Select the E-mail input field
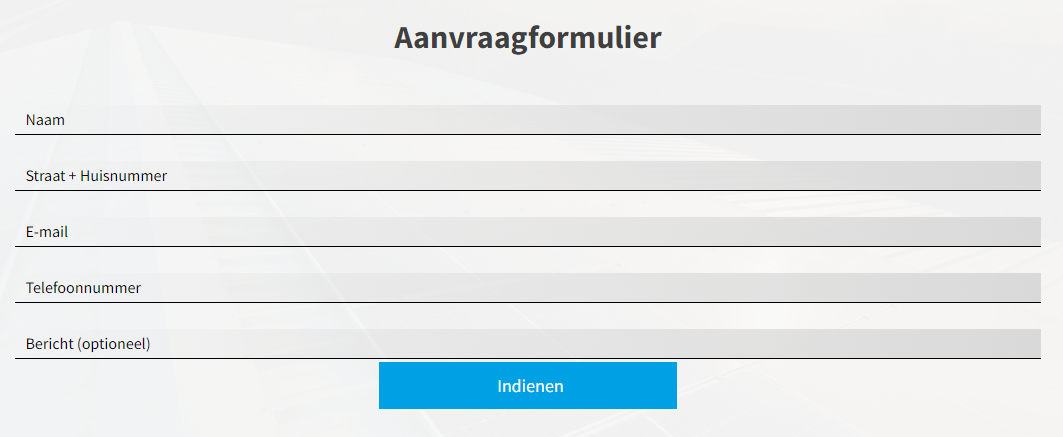Viewport: 1063px width, 437px height. [x=527, y=232]
